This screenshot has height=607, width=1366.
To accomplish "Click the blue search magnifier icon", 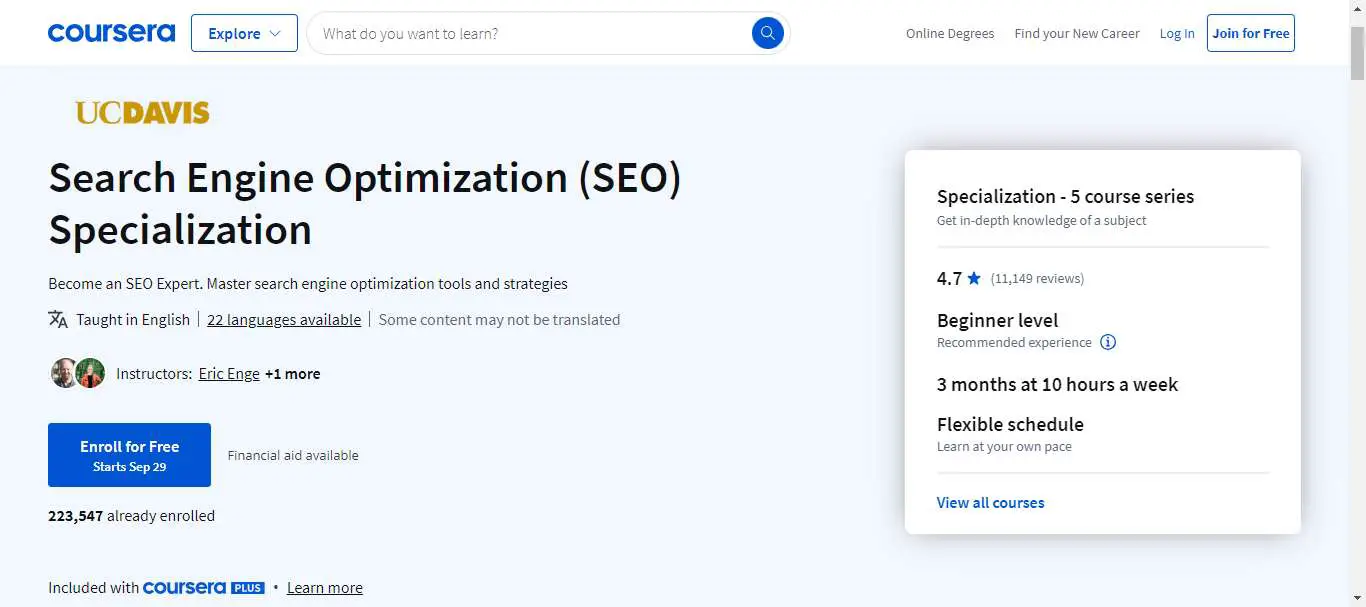I will click(x=767, y=33).
